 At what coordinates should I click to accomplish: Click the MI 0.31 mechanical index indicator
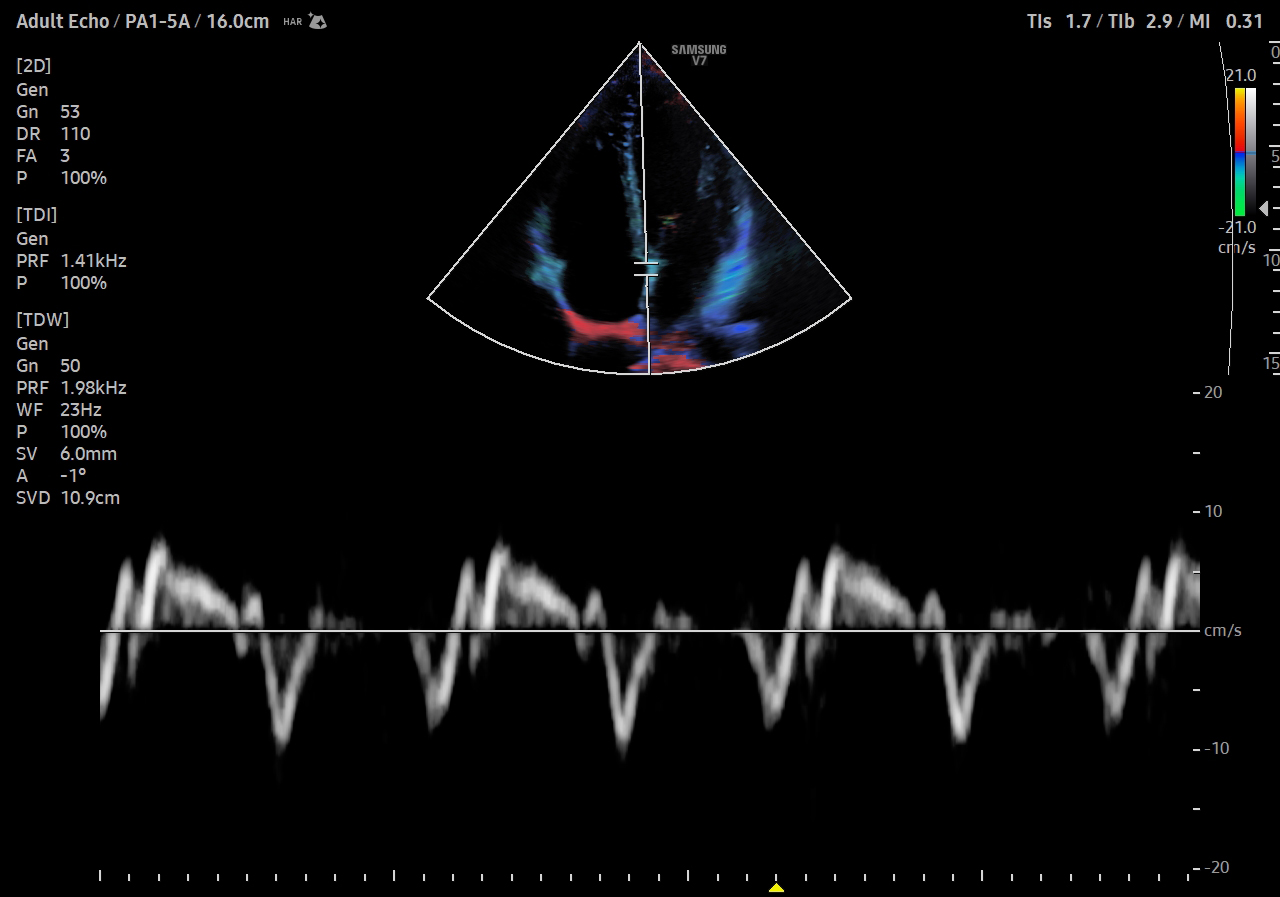[x=1226, y=20]
